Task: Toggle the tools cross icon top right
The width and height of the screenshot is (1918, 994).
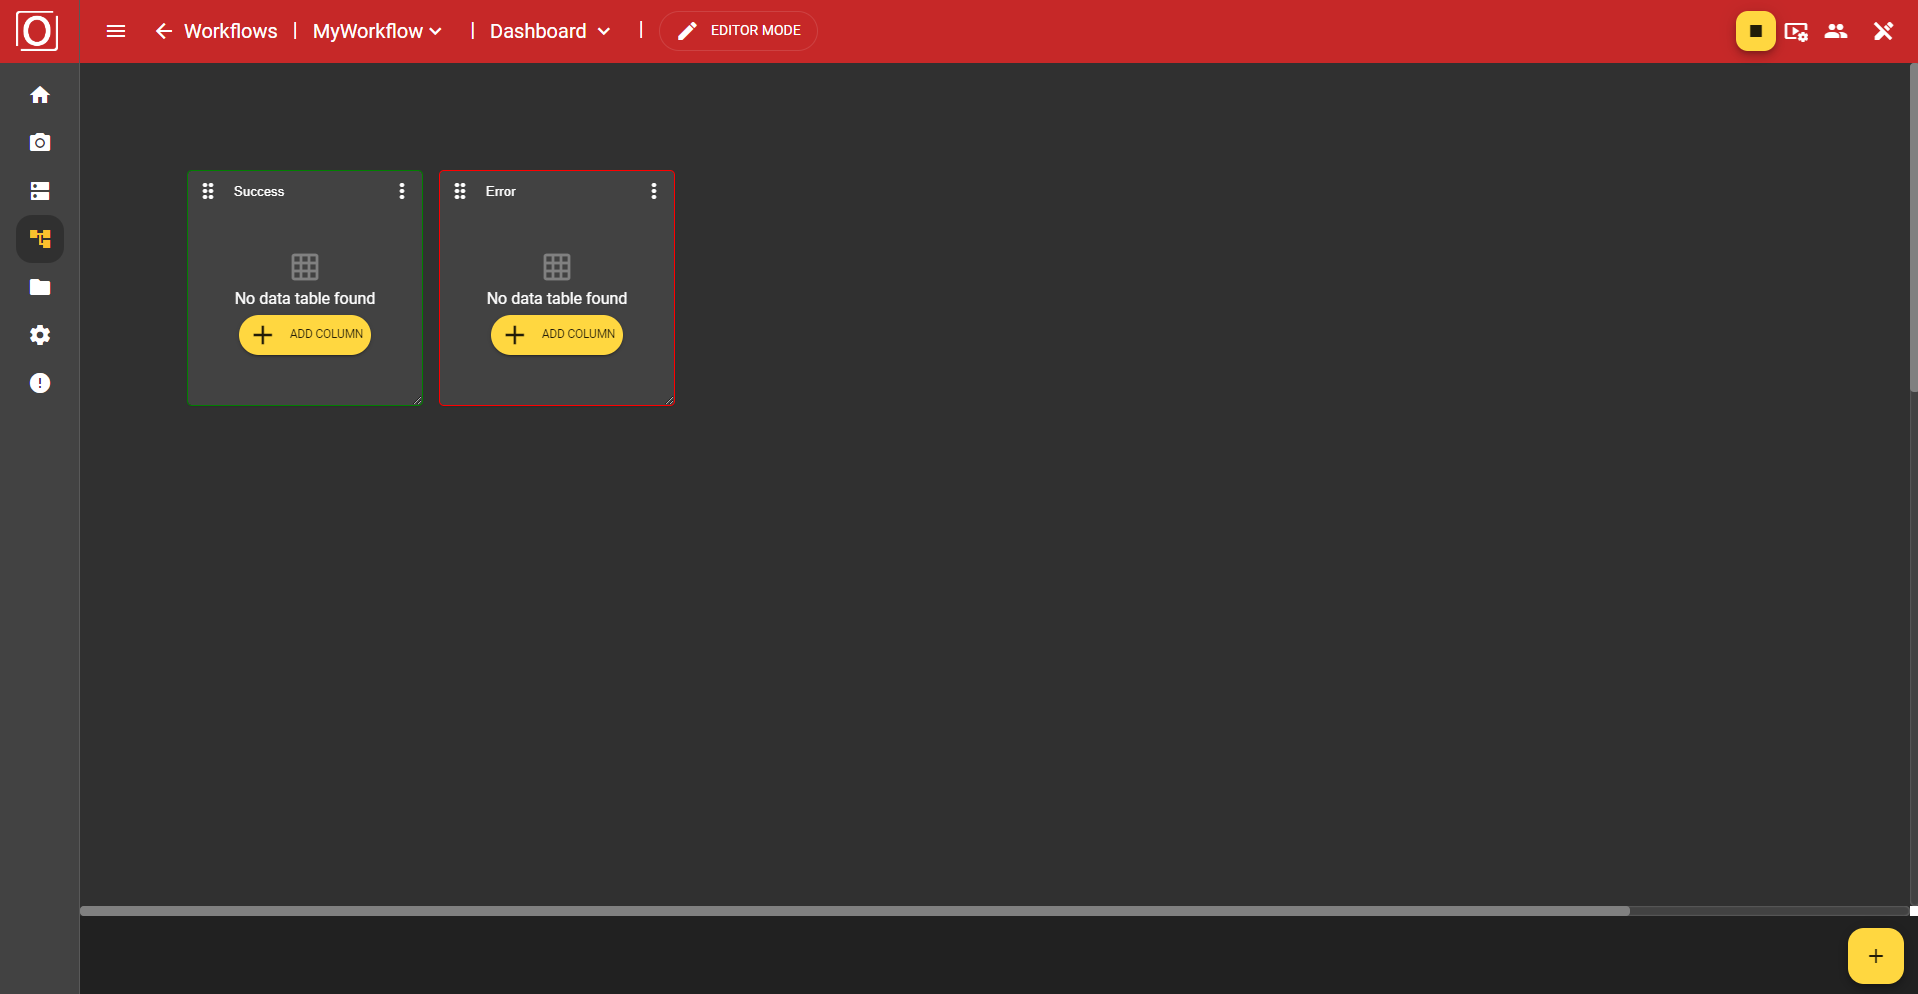Action: pos(1884,31)
